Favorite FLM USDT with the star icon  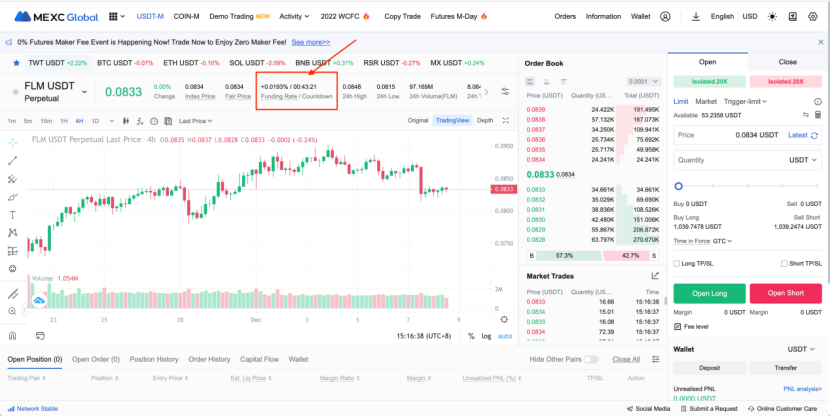click(14, 91)
